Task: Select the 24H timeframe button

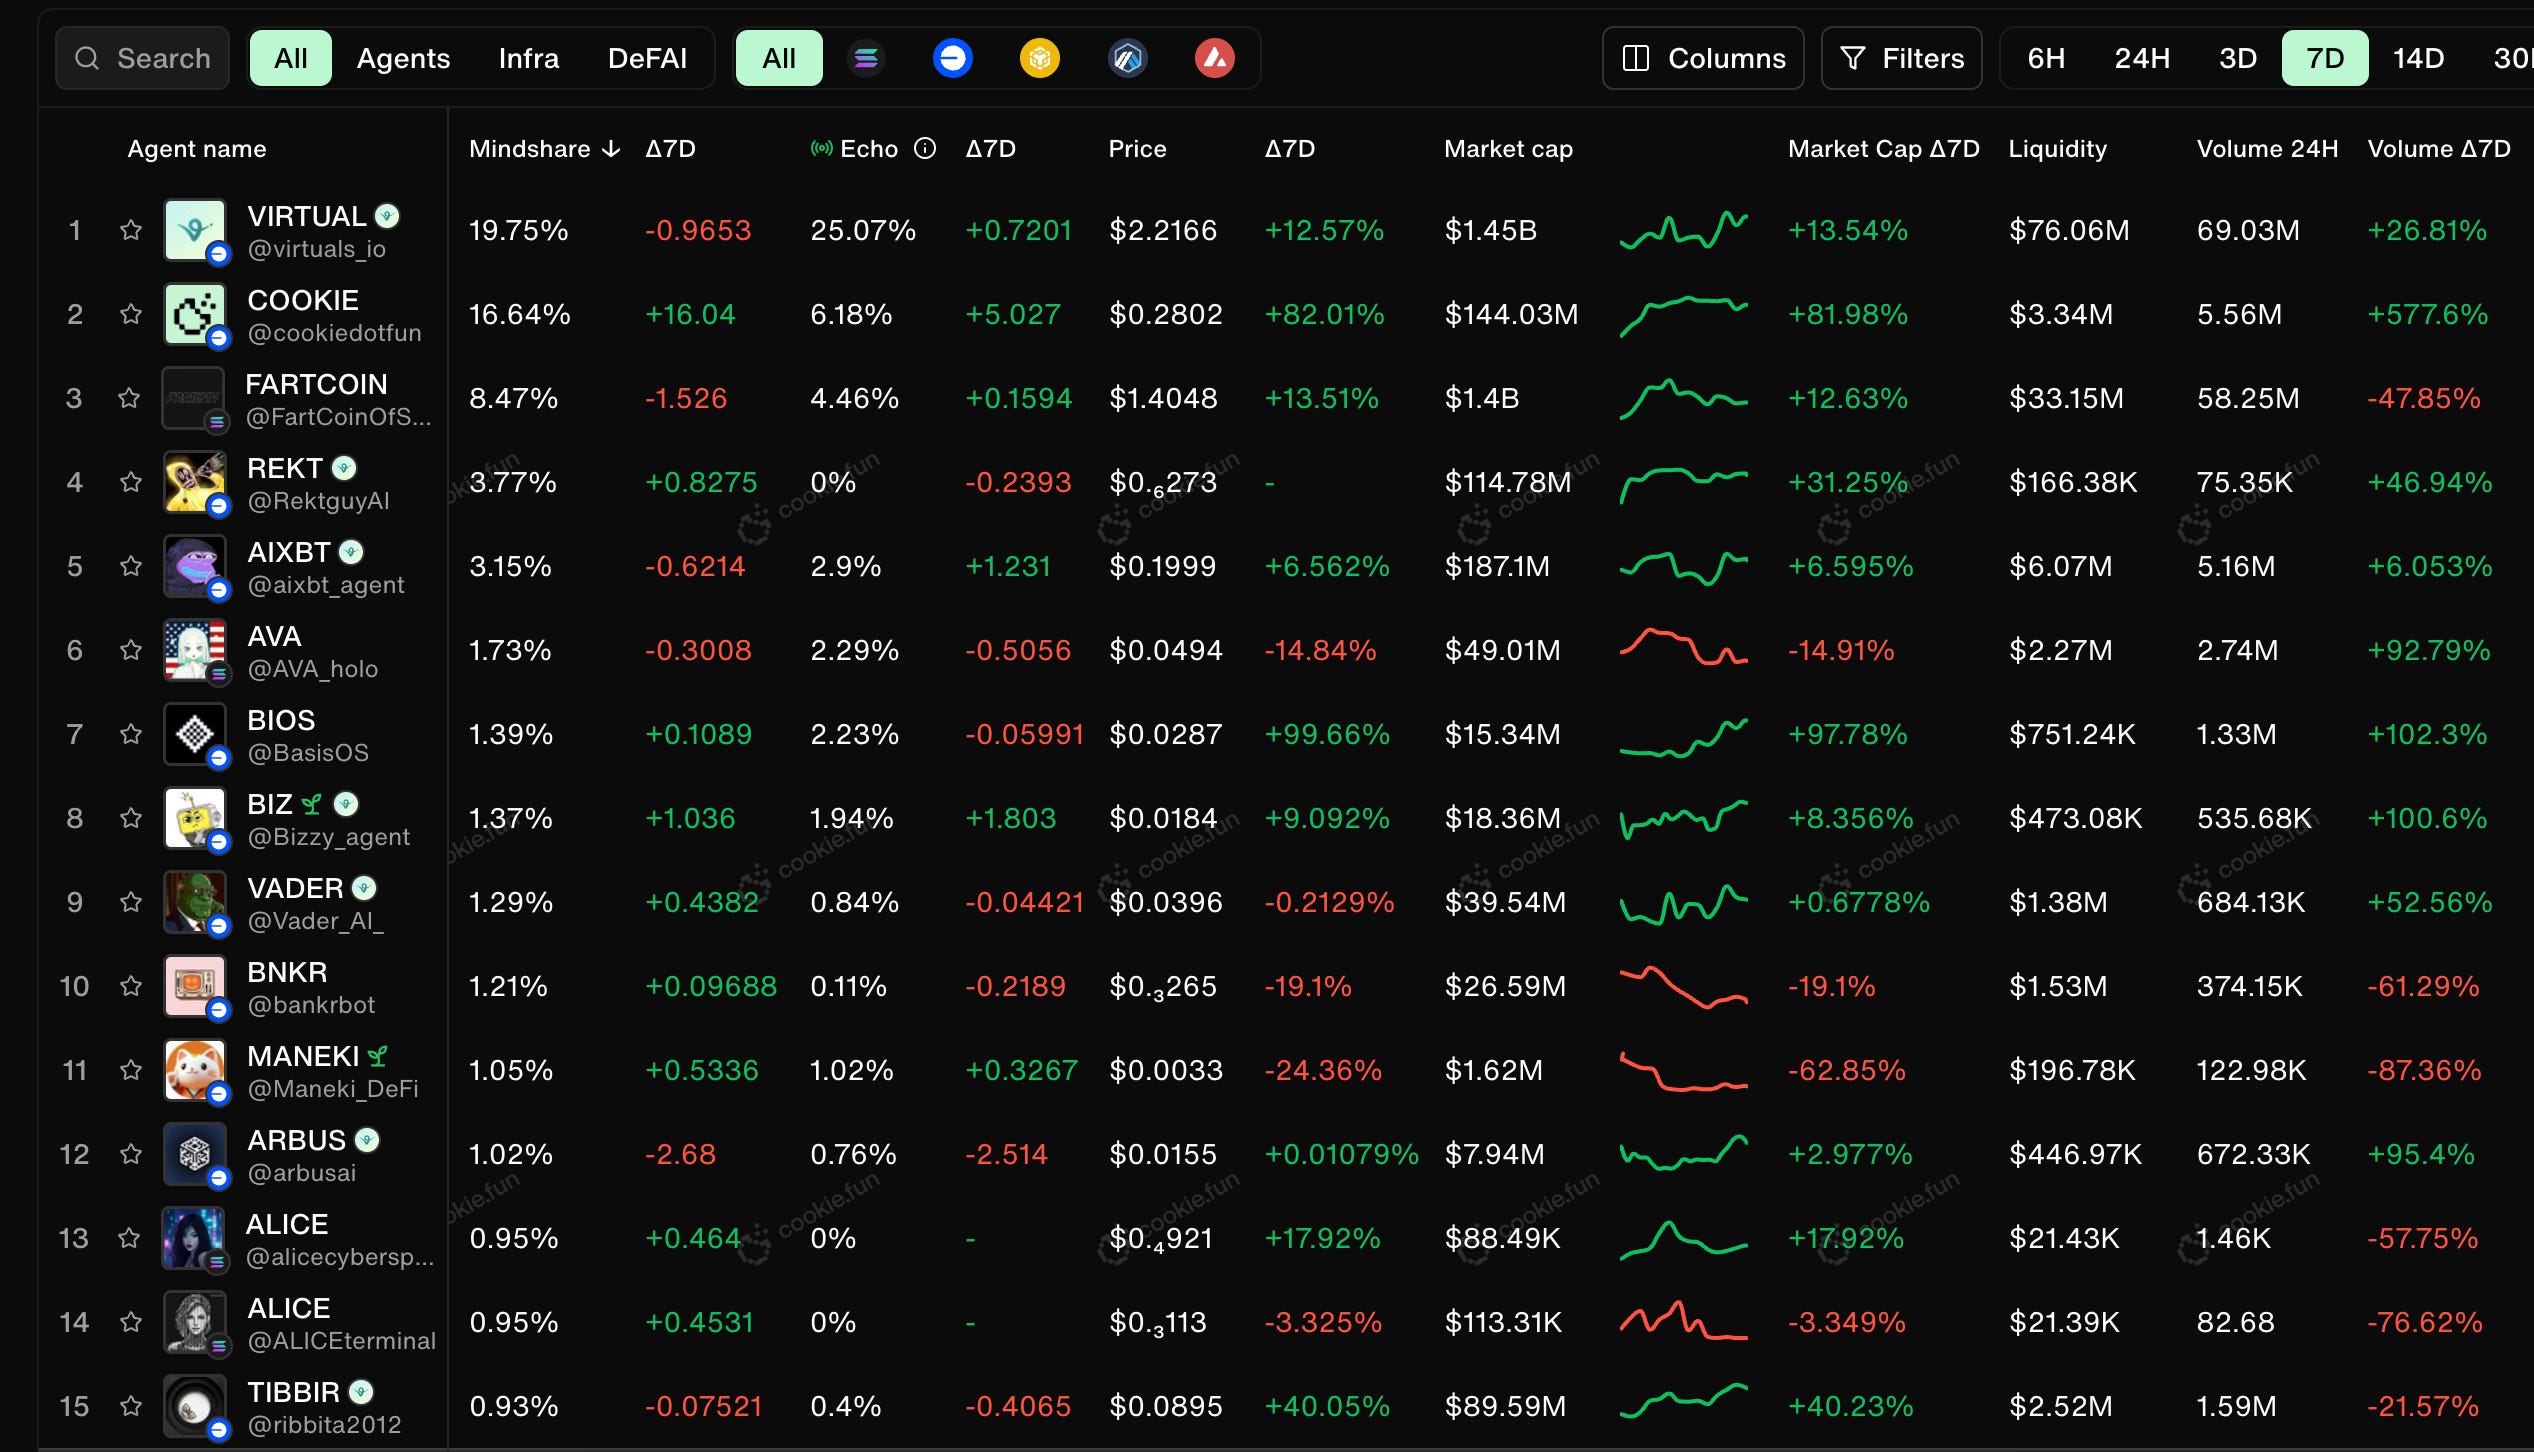Action: tap(2141, 59)
